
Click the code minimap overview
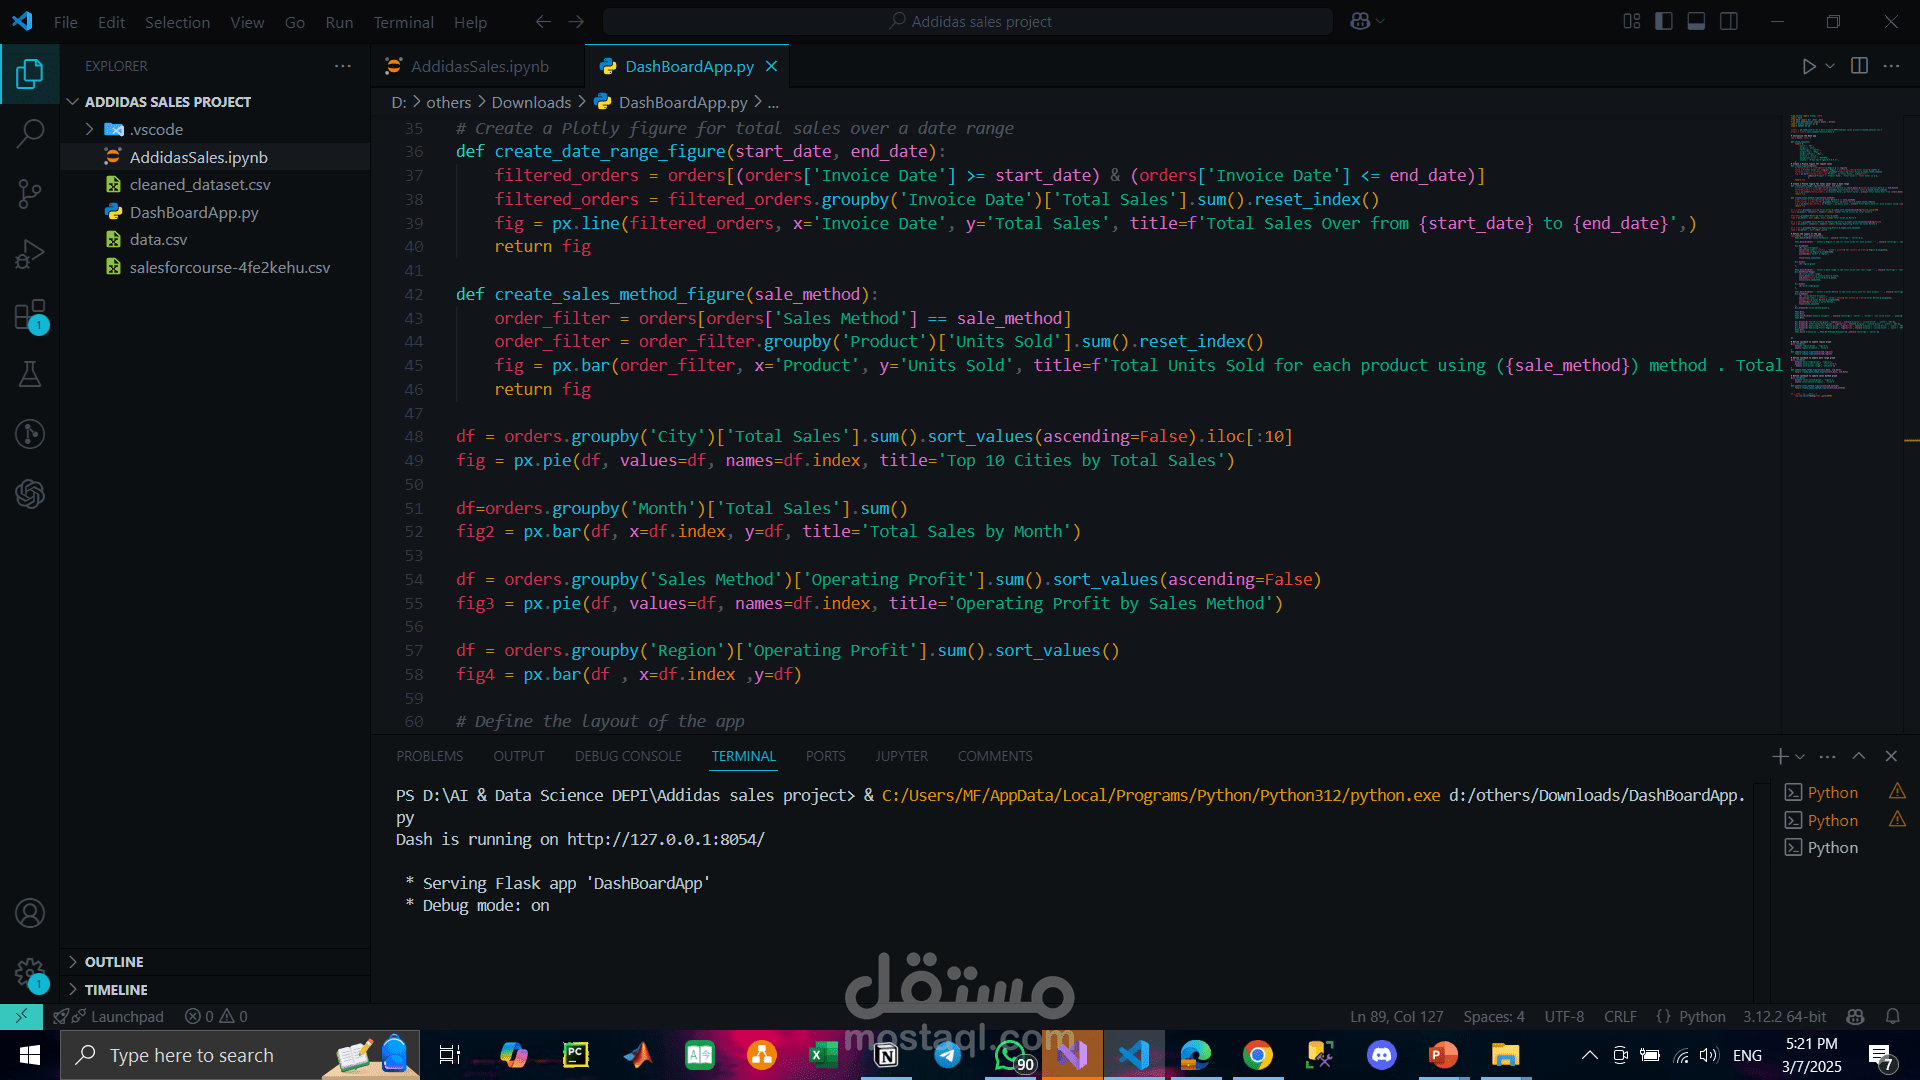coord(1840,250)
